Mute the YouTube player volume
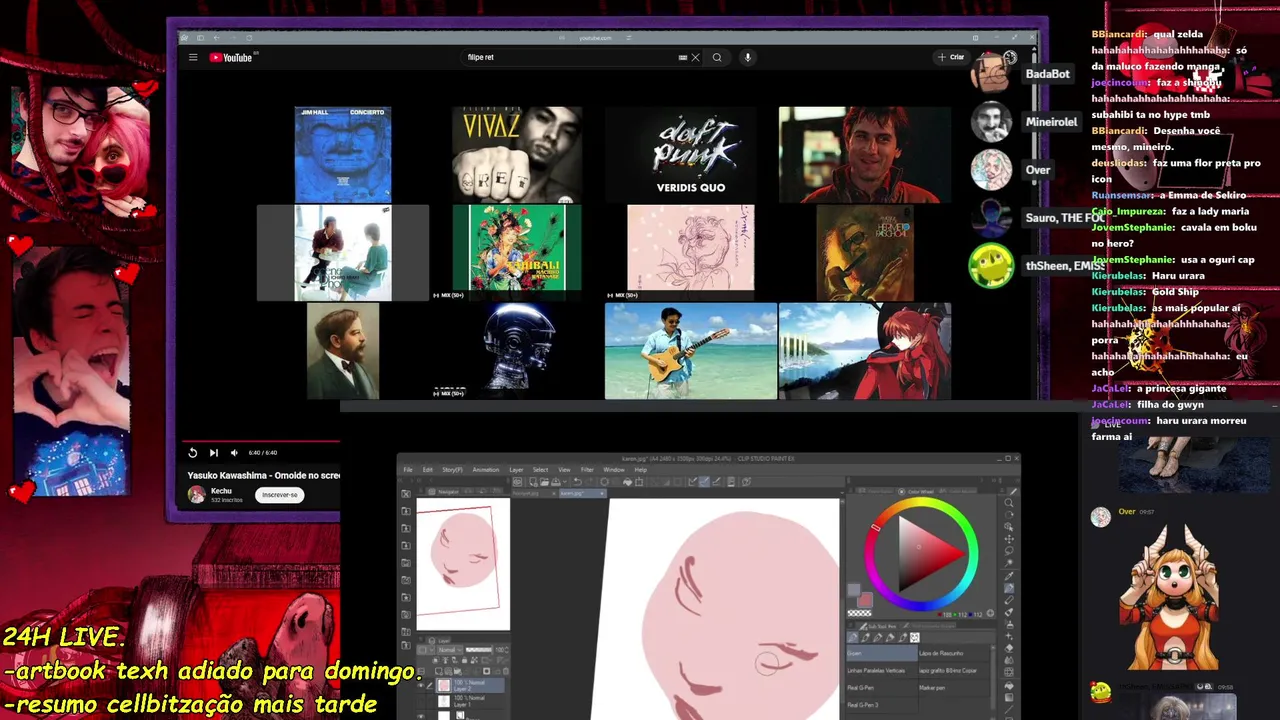1280x720 pixels. pyautogui.click(x=234, y=452)
